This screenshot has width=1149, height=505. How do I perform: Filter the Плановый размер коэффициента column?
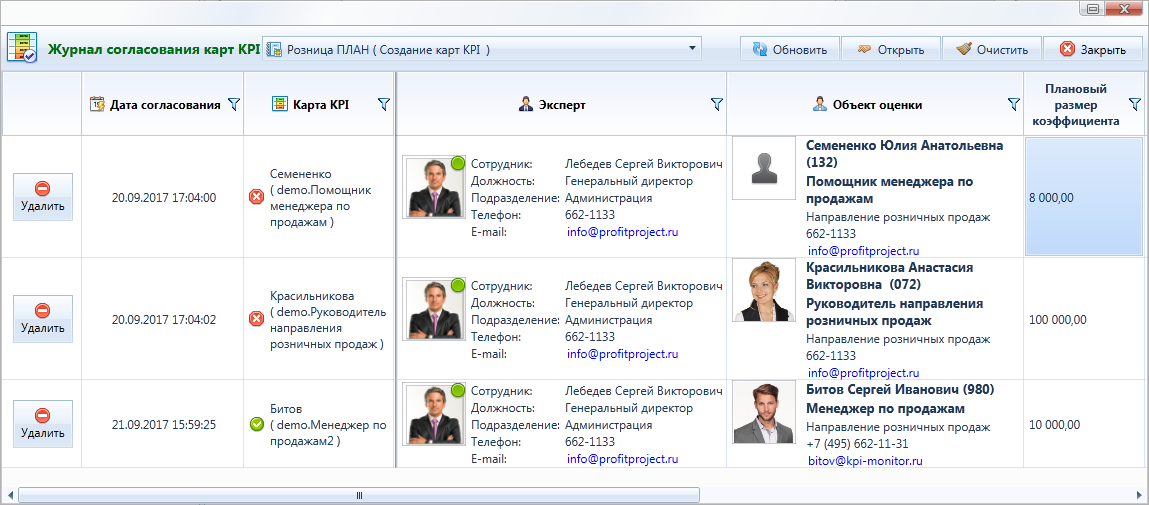(1135, 103)
